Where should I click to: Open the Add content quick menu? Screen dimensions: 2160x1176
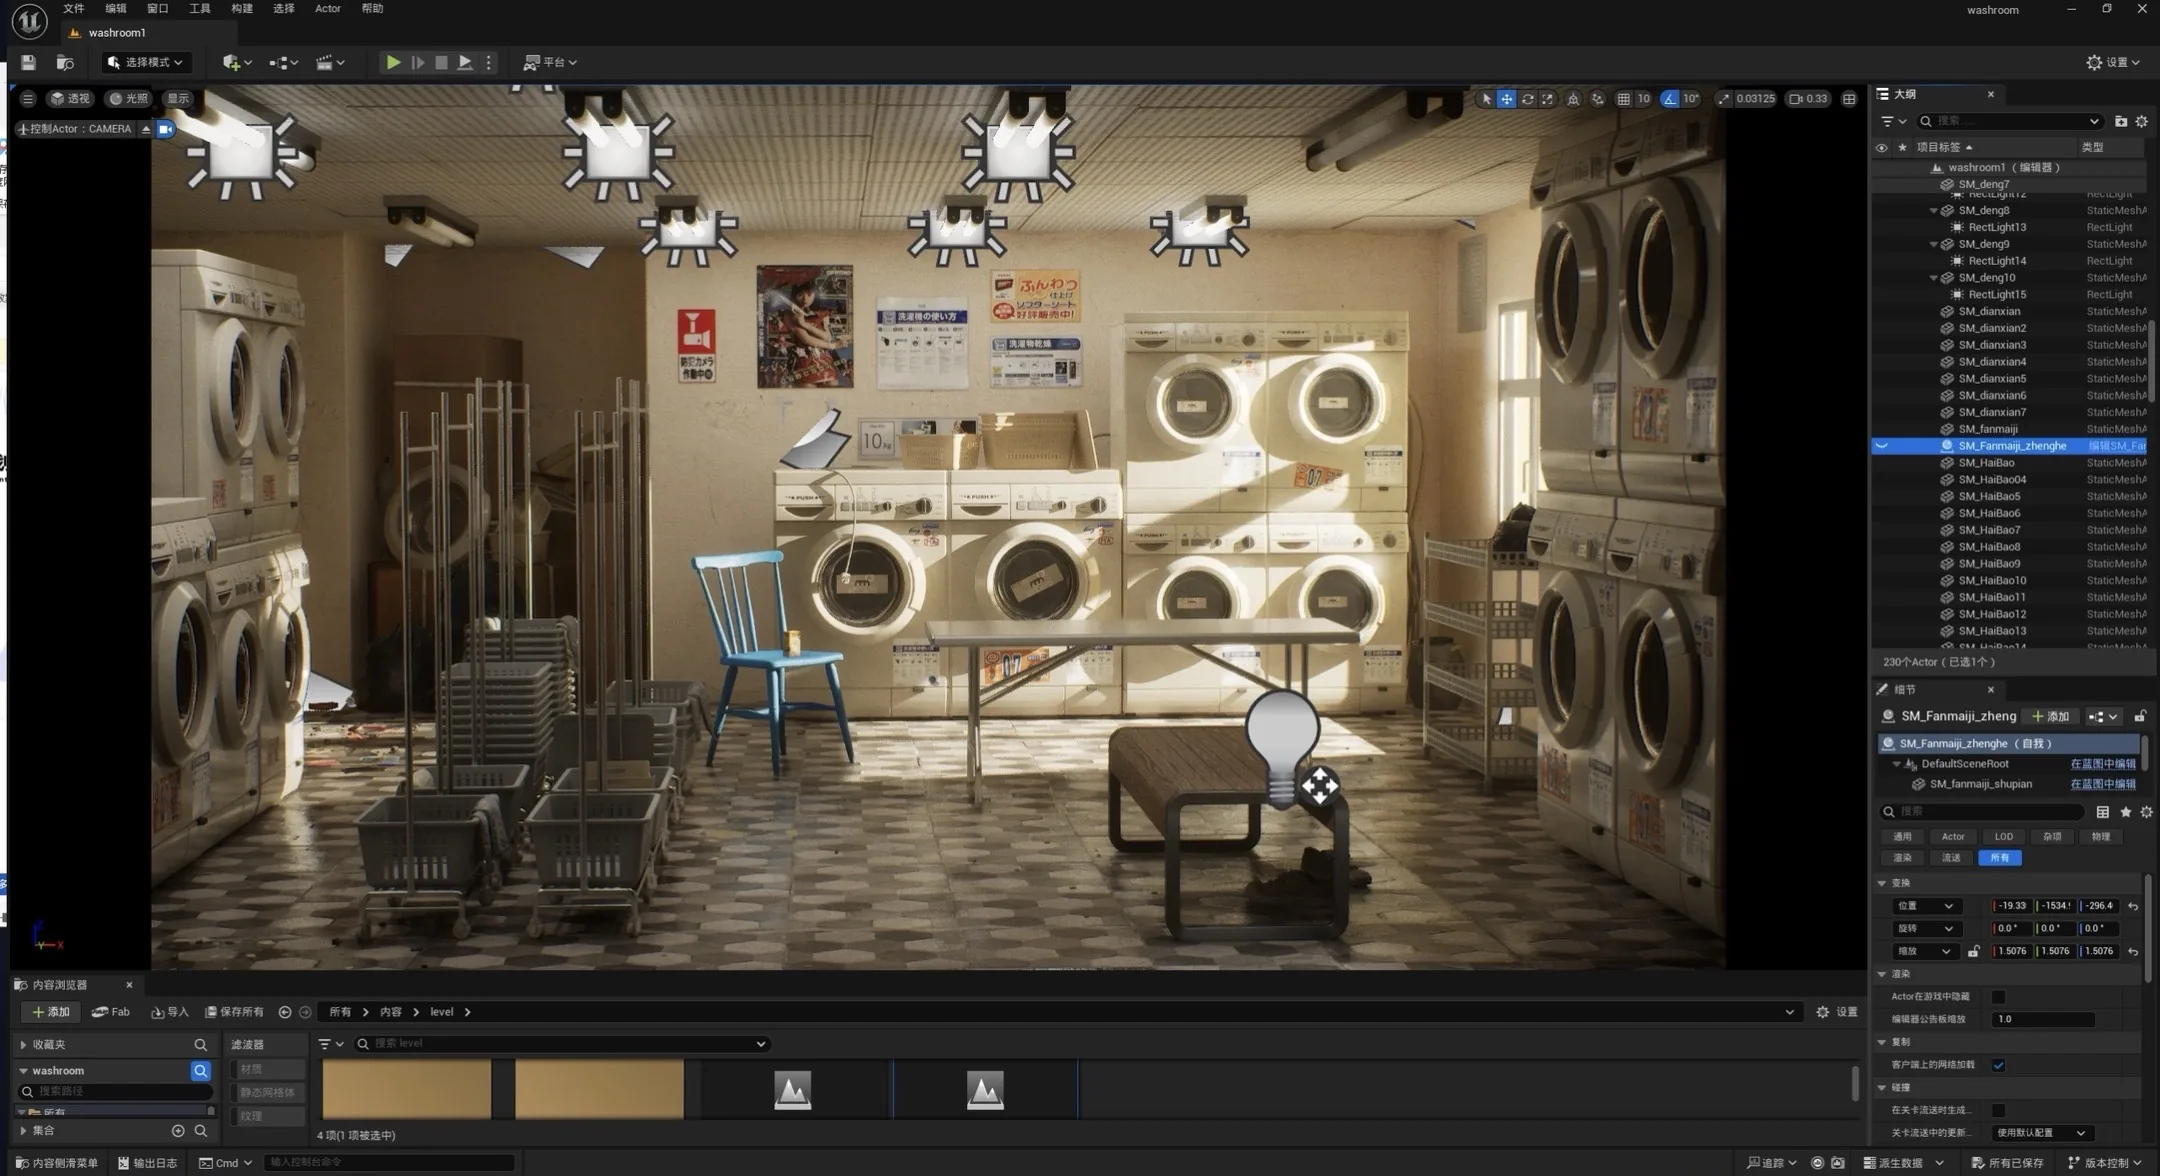237,62
